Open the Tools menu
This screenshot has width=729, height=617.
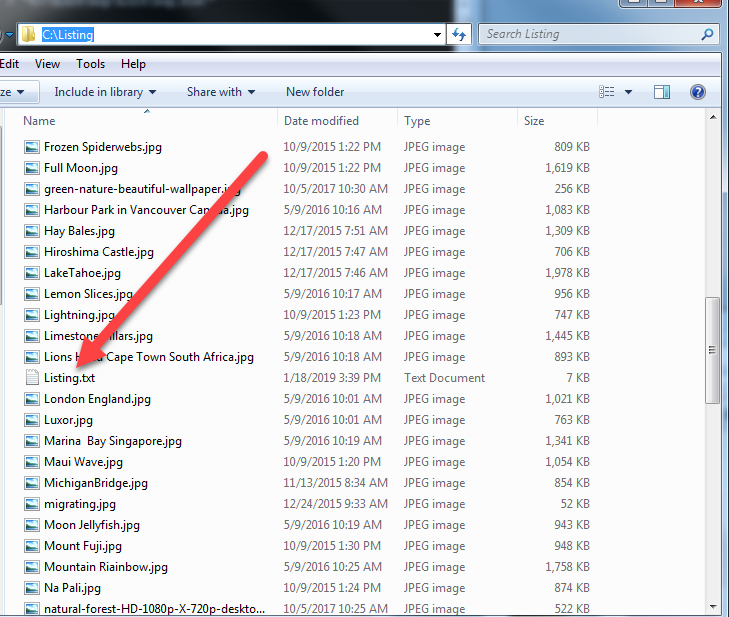pyautogui.click(x=90, y=64)
